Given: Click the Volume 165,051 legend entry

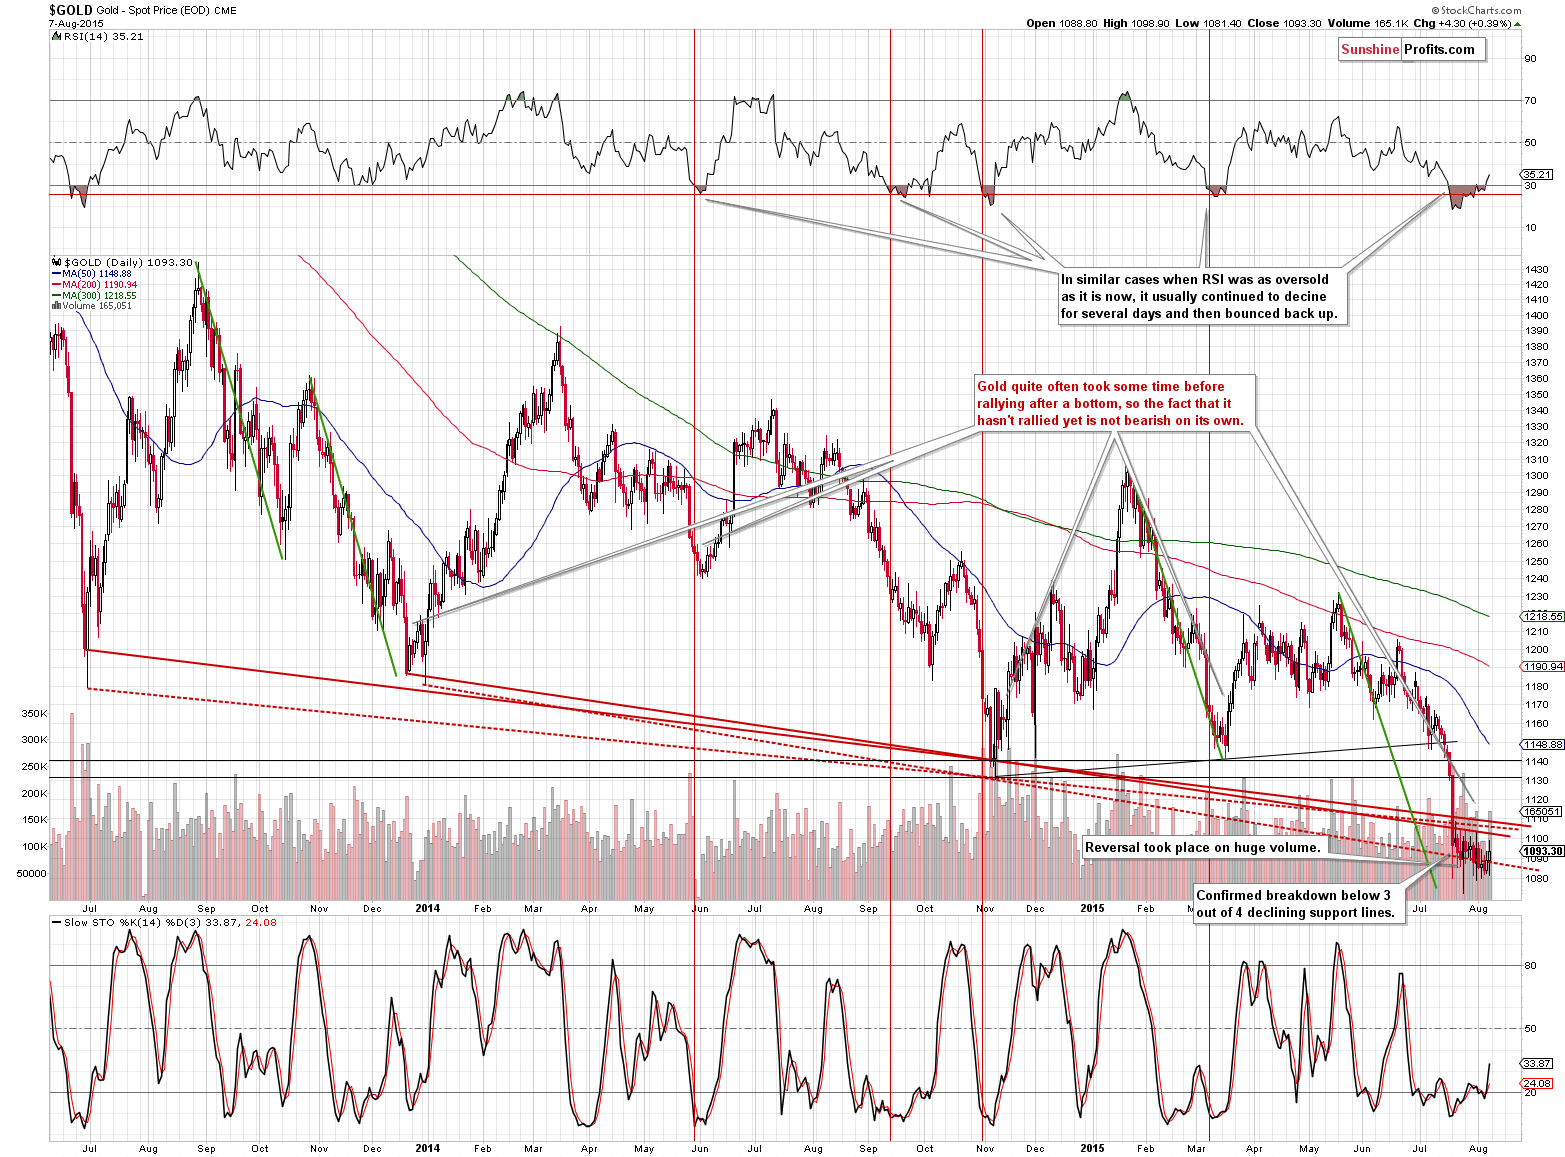Looking at the screenshot, I should (91, 306).
